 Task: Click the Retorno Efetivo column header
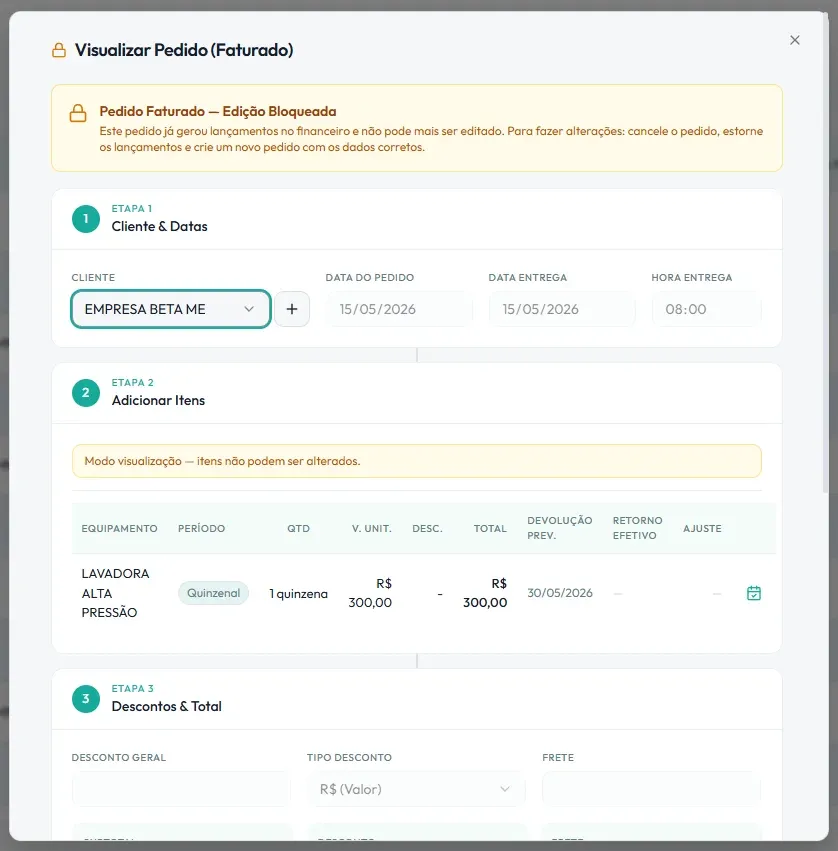(x=638, y=528)
